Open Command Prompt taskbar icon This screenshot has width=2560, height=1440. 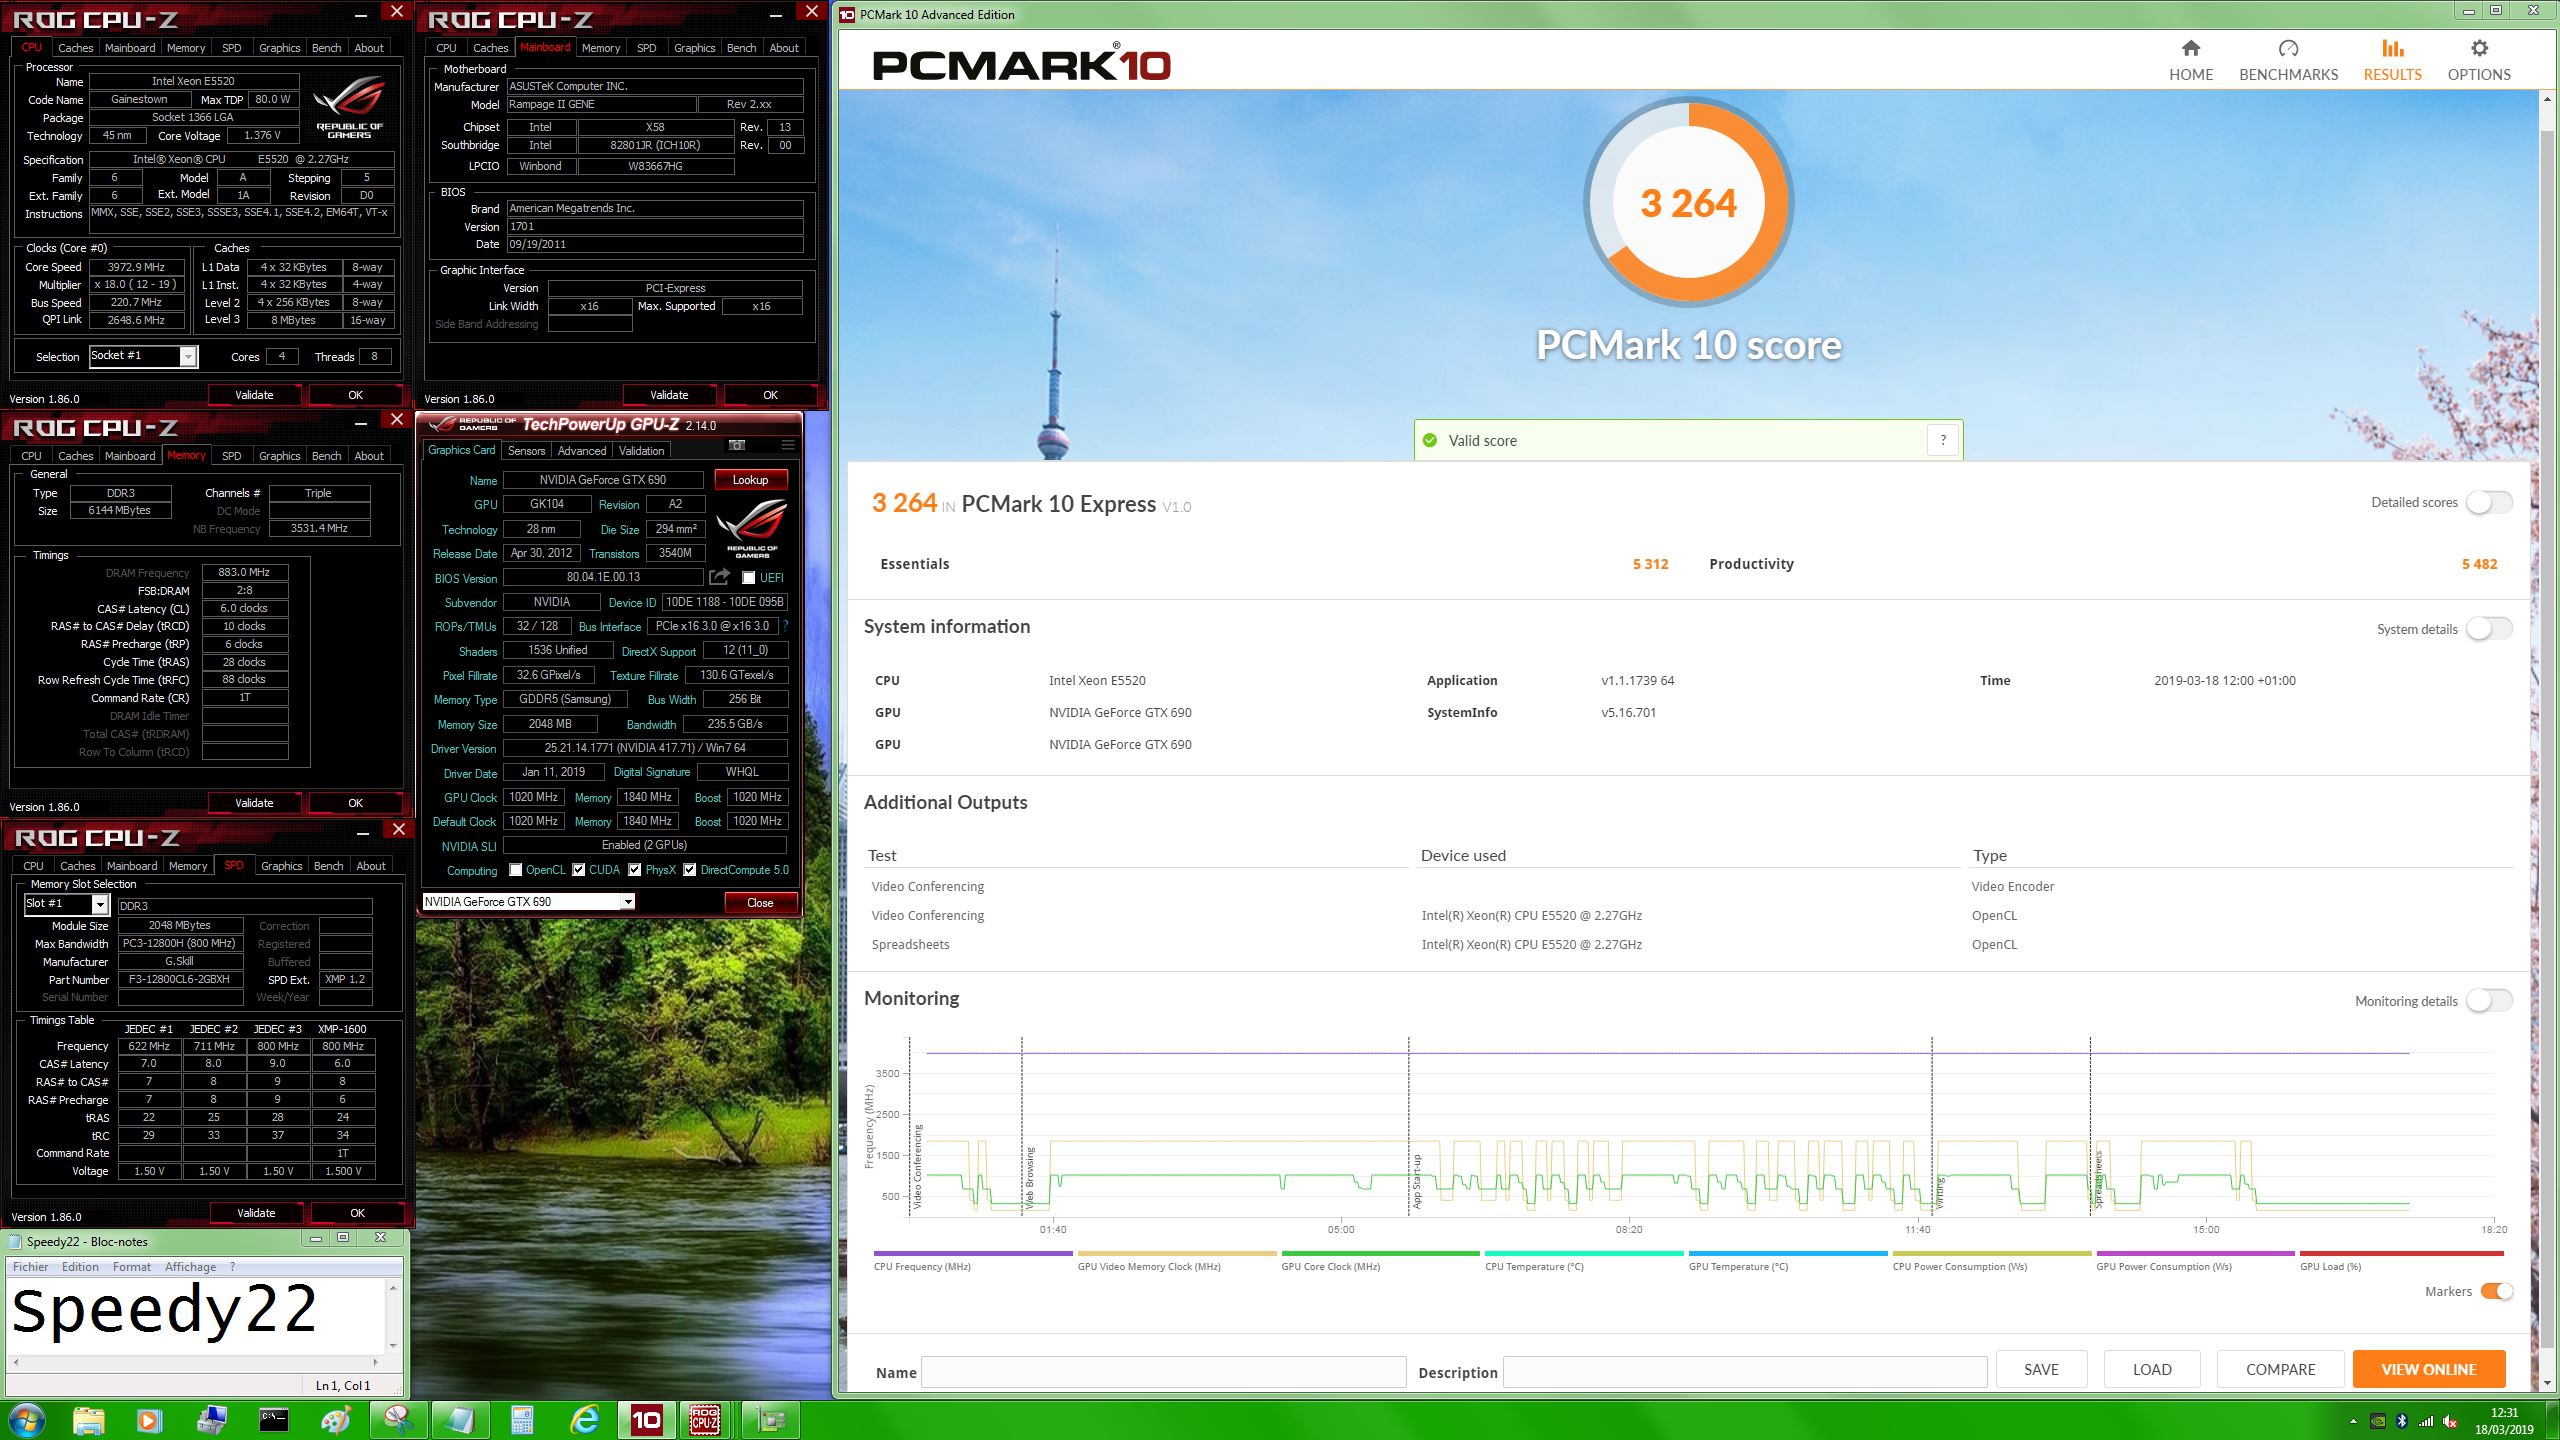click(274, 1420)
